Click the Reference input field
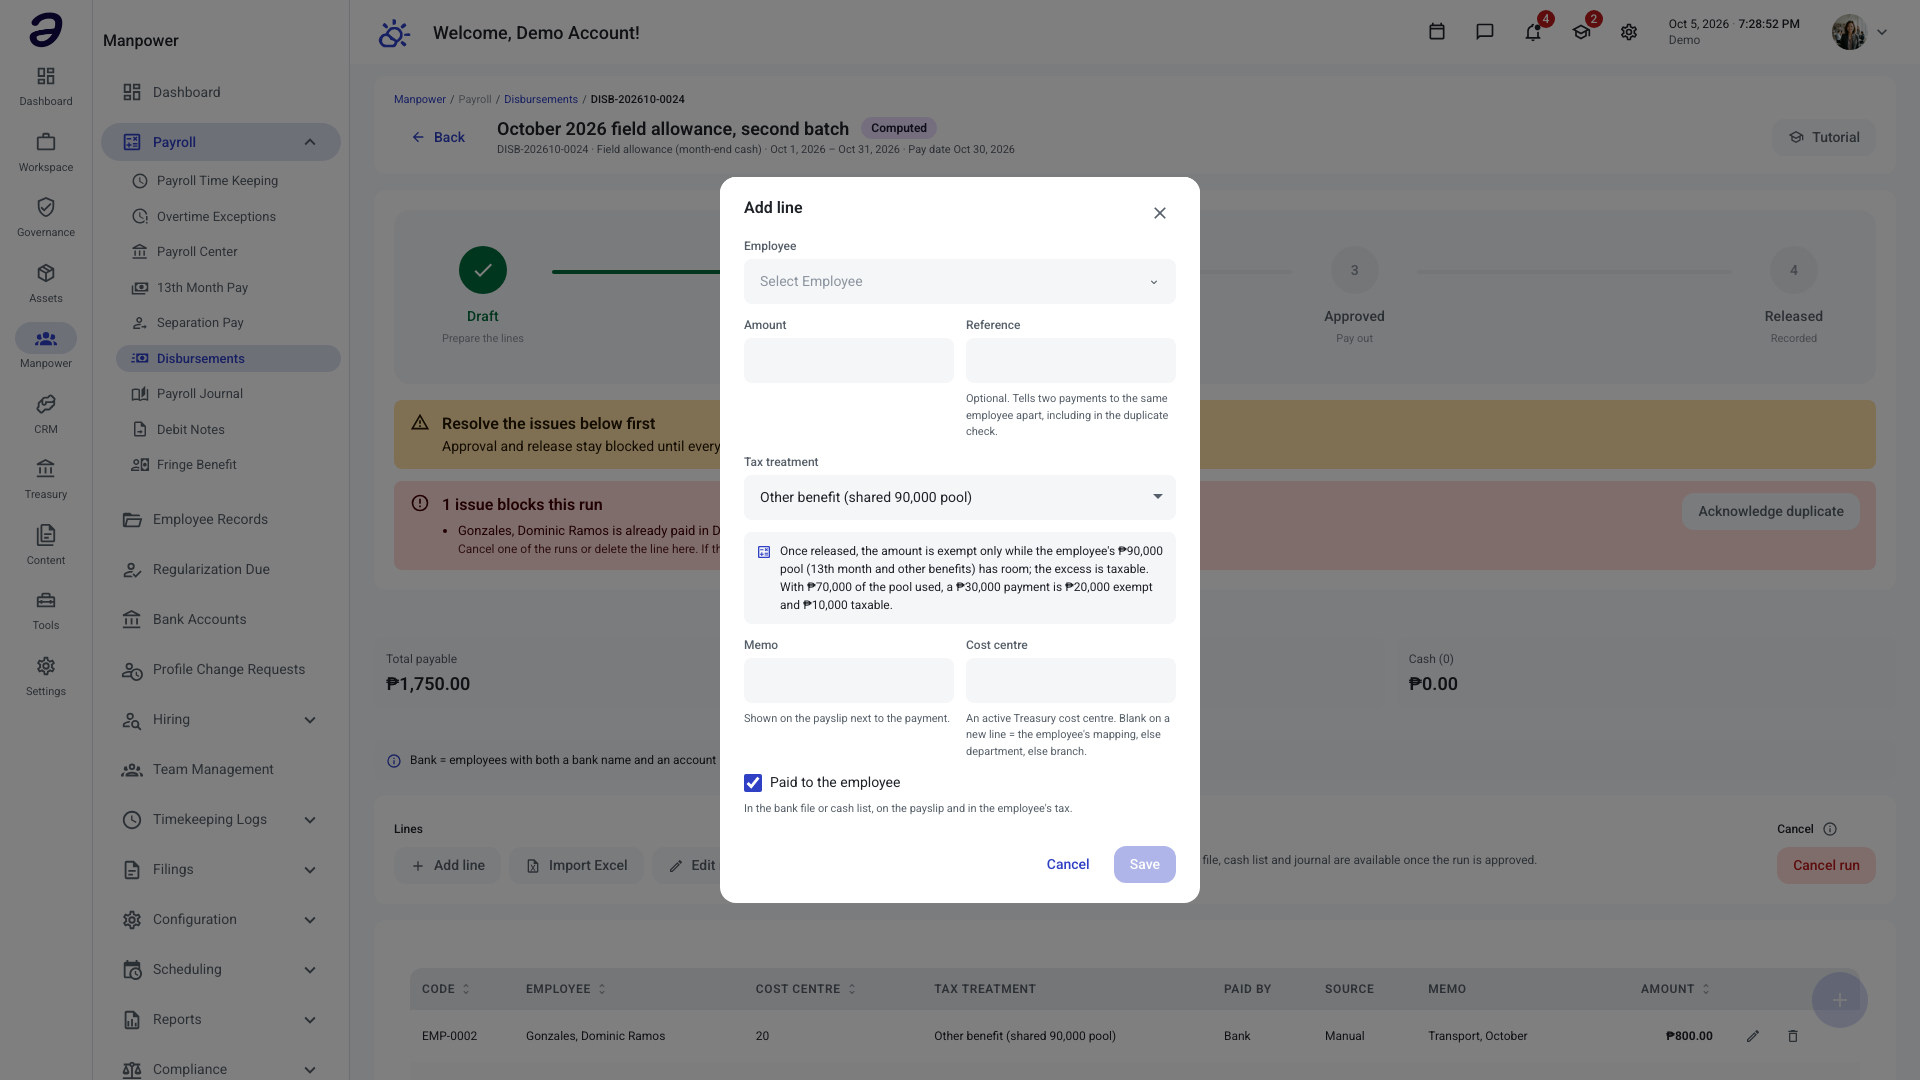The height and width of the screenshot is (1080, 1920). tap(1071, 360)
